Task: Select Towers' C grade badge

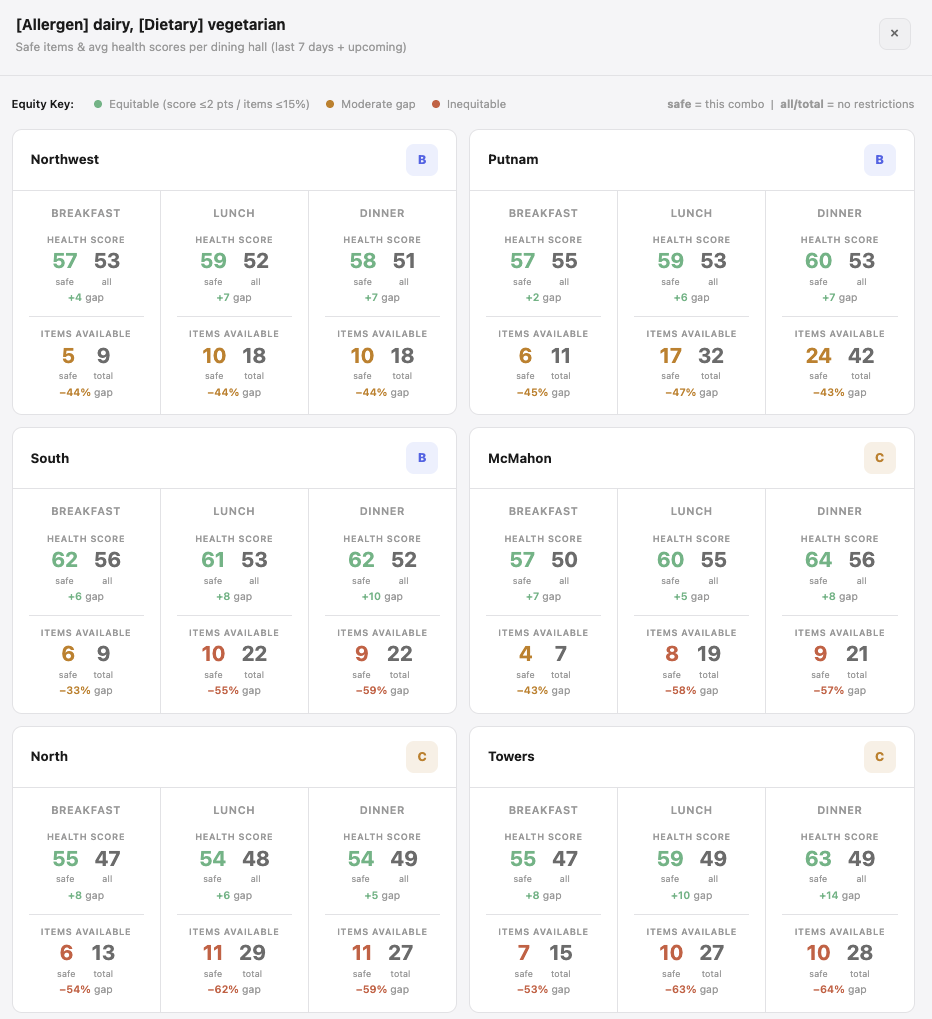Action: (x=879, y=756)
